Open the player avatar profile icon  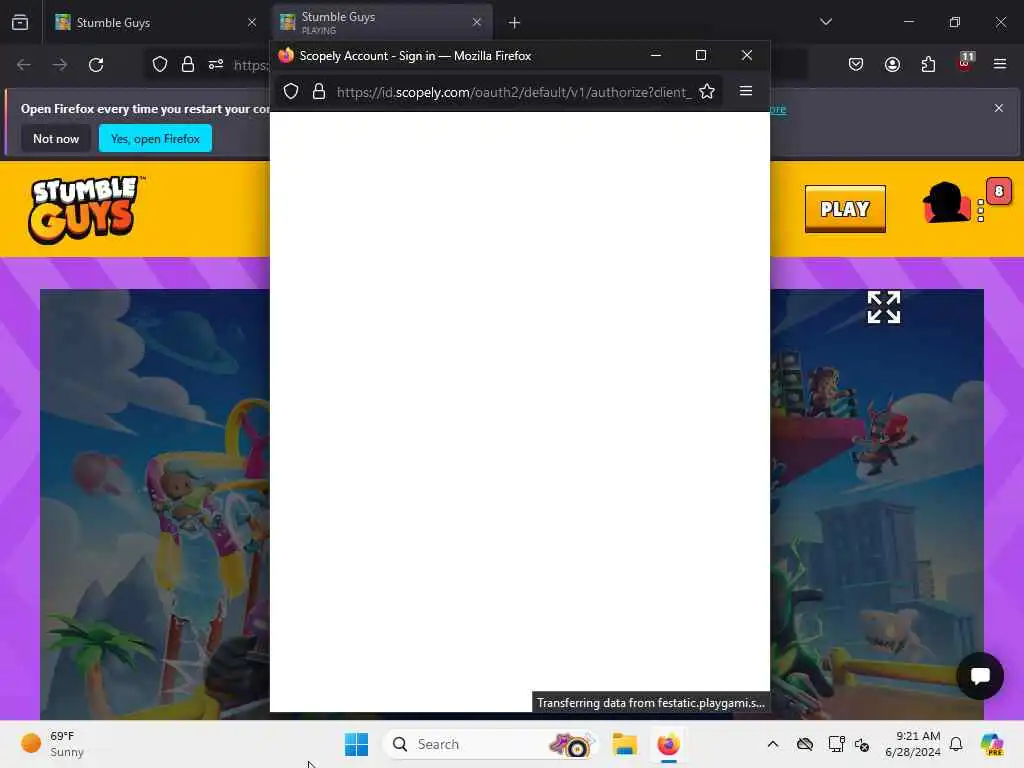click(x=946, y=204)
